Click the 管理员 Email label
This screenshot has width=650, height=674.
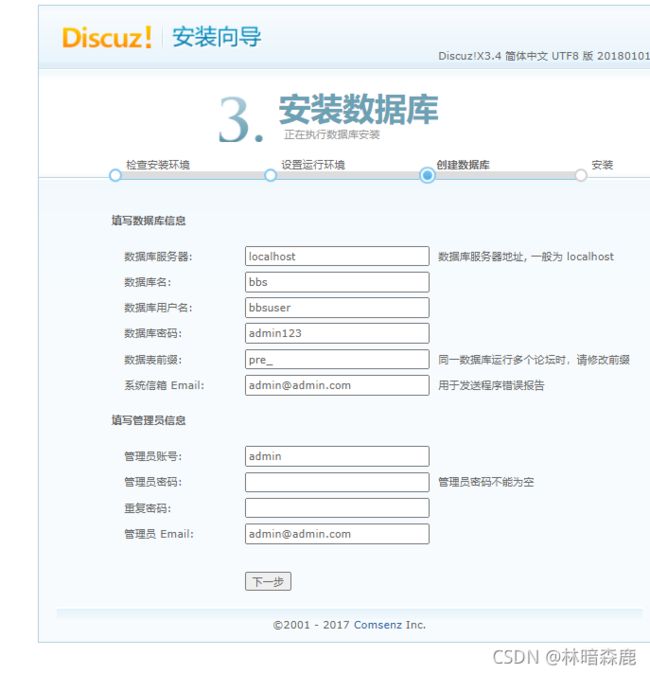click(159, 534)
